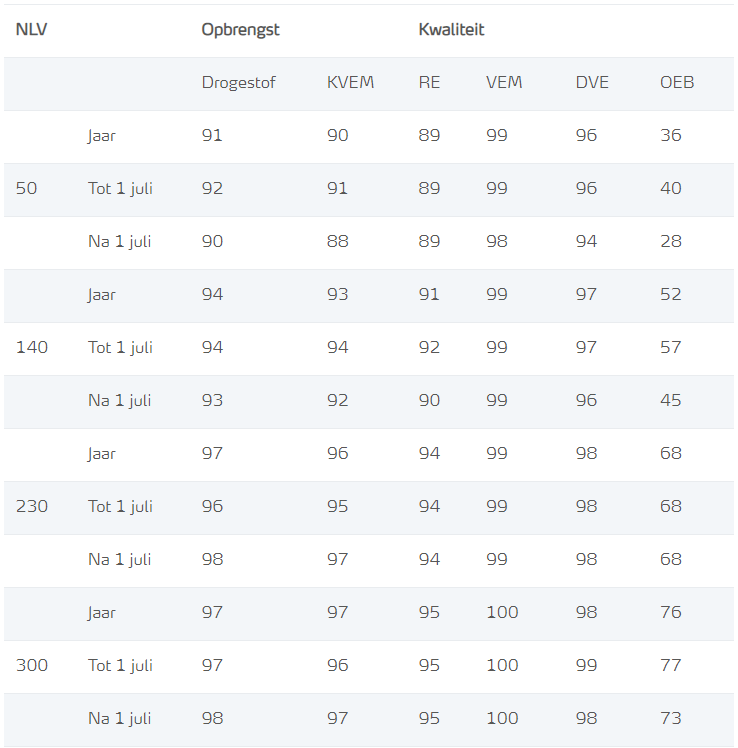Click the Opbrengst header
Screen dimensions: 738x748
pos(240,30)
